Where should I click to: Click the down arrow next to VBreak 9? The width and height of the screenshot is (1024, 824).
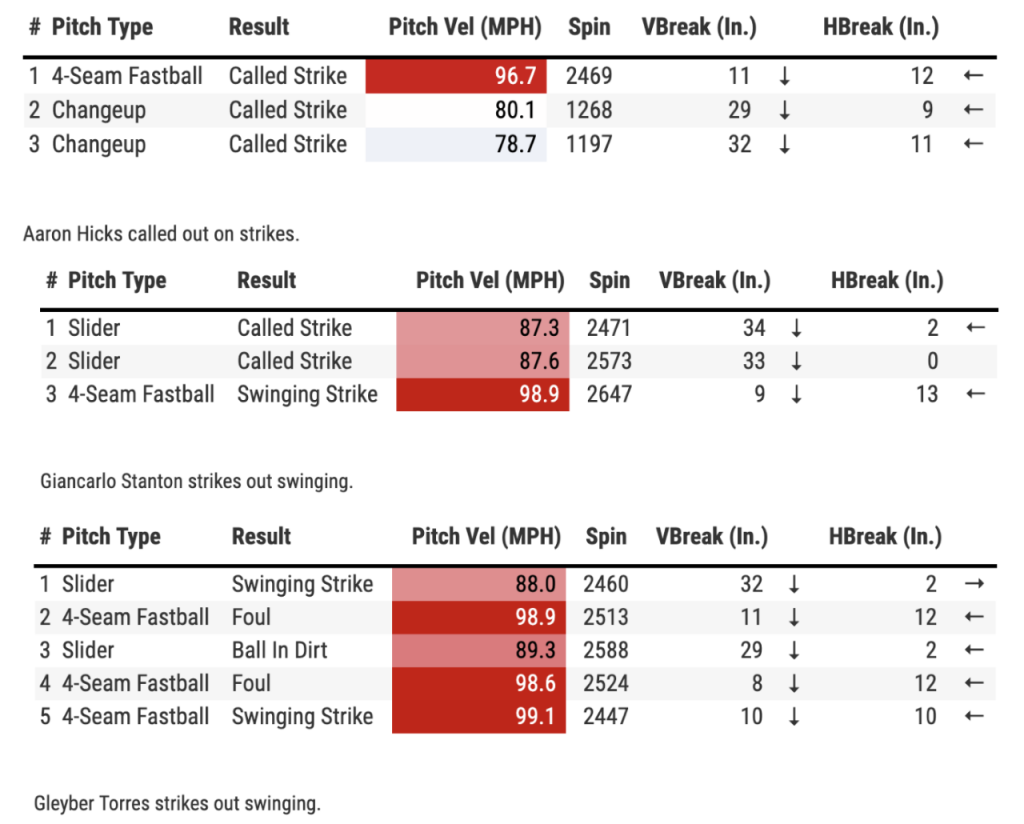tap(796, 394)
